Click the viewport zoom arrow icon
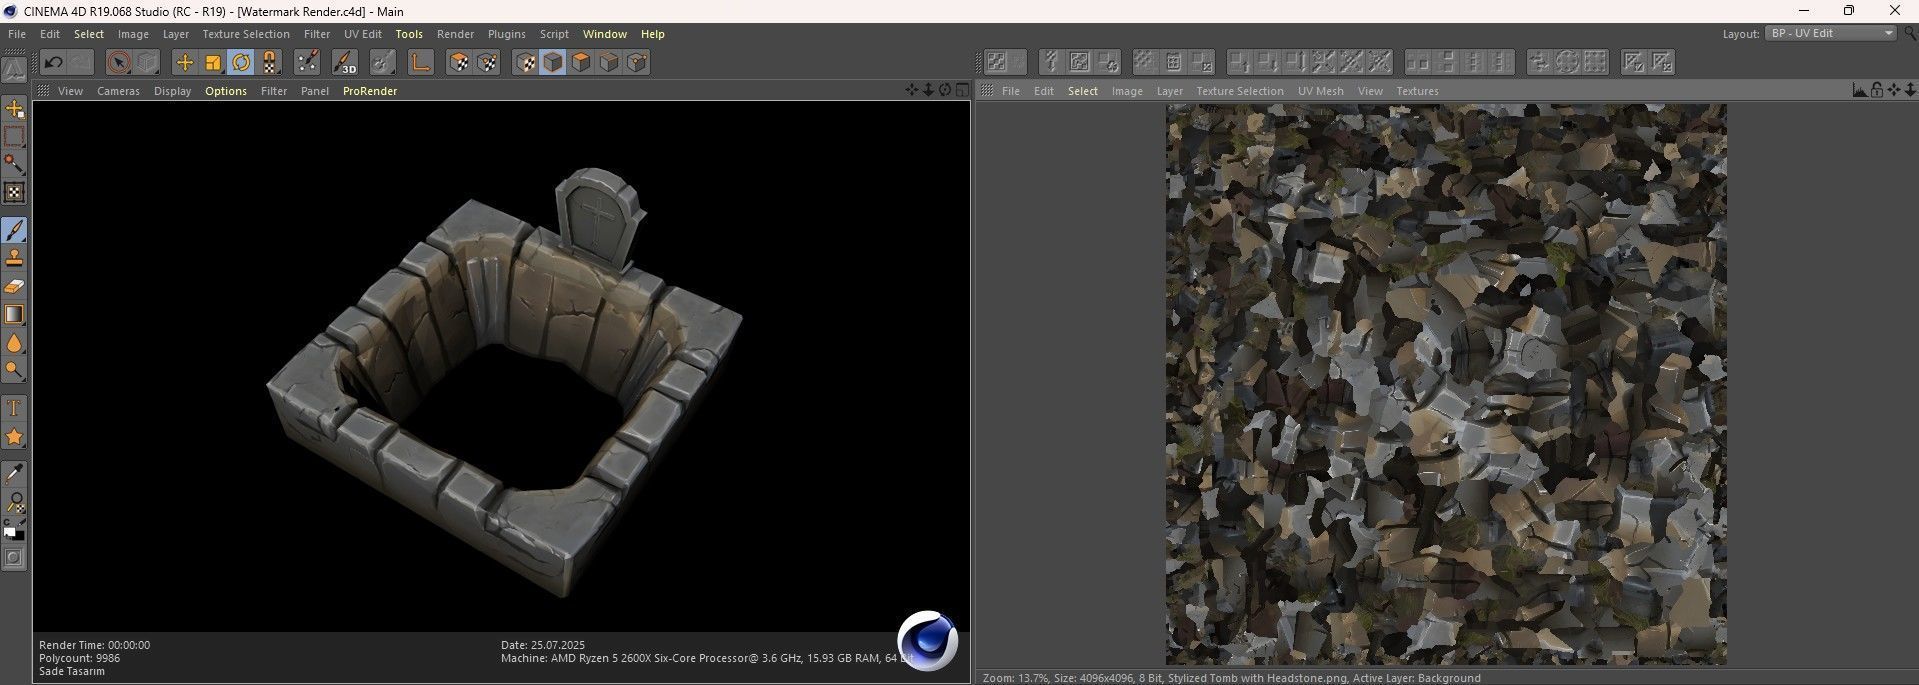Screen dimensions: 1919x685 [x=928, y=90]
